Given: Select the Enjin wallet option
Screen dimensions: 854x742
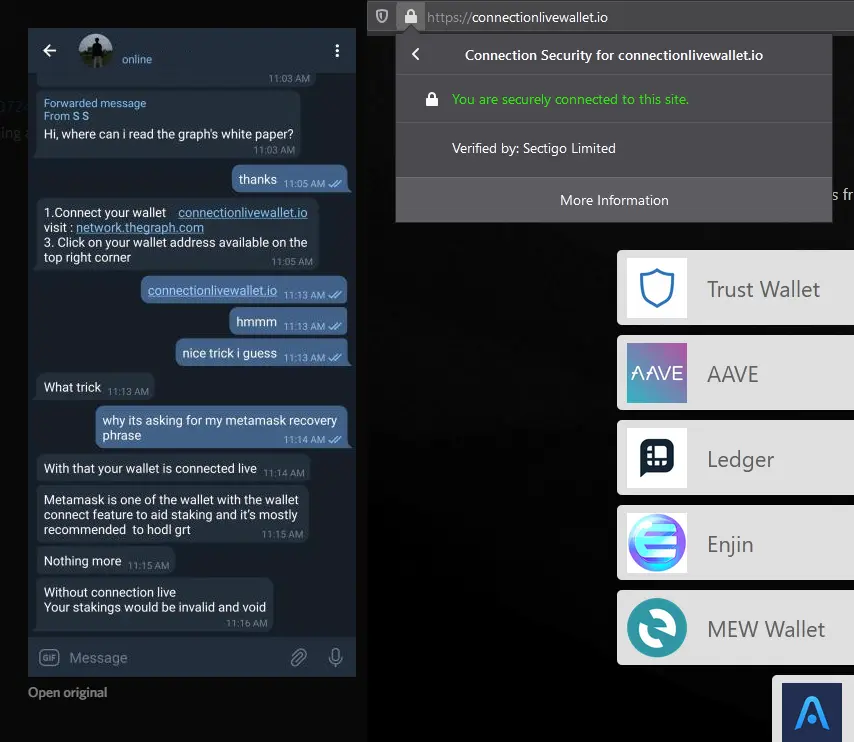Looking at the screenshot, I should 735,543.
